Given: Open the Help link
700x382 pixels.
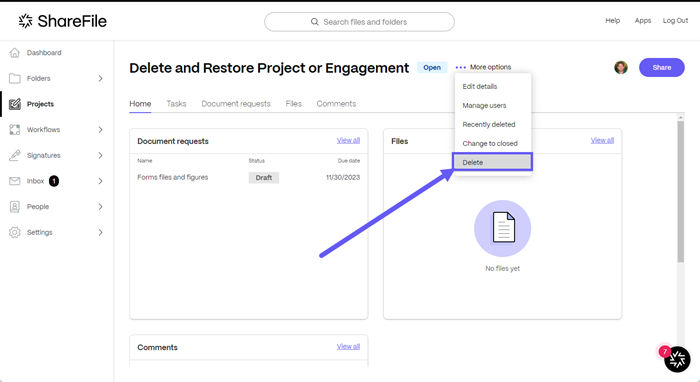Looking at the screenshot, I should coord(612,21).
